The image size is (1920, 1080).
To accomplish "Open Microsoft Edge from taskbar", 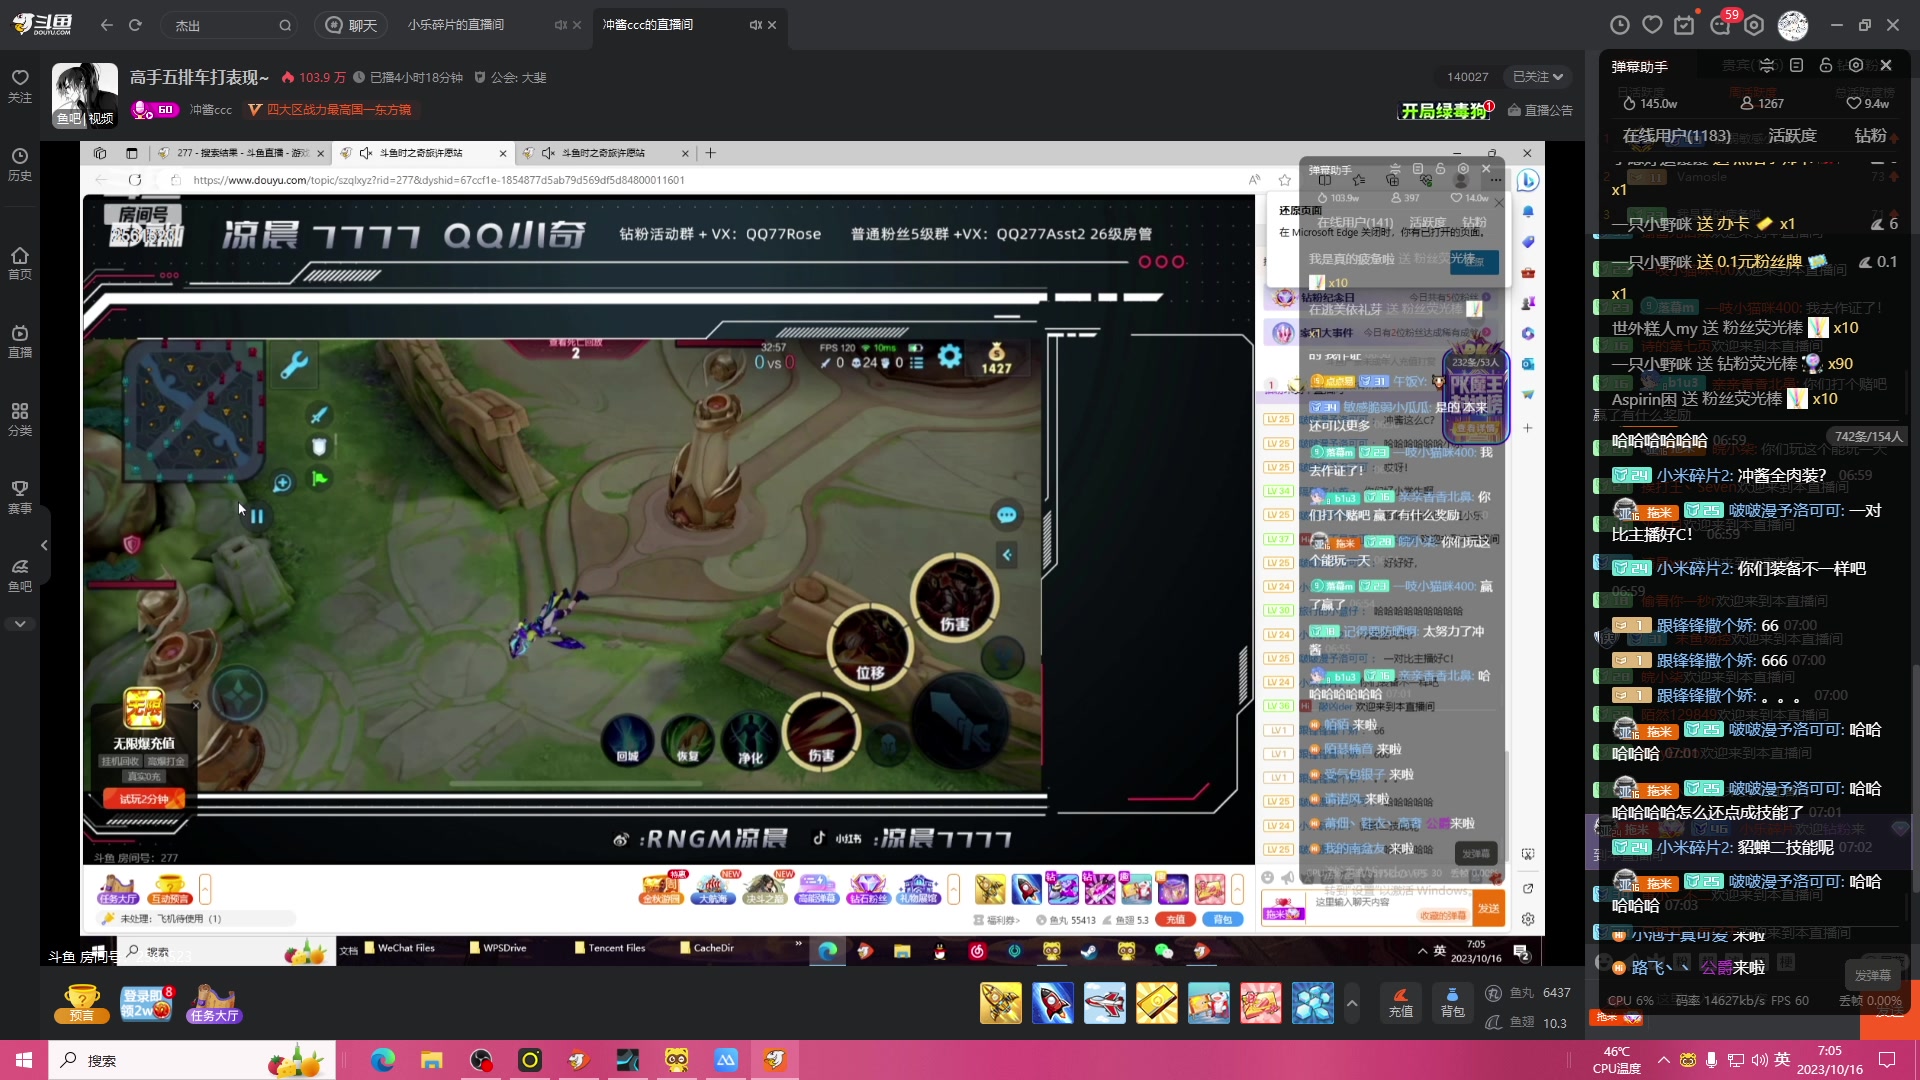I will pos(383,1060).
